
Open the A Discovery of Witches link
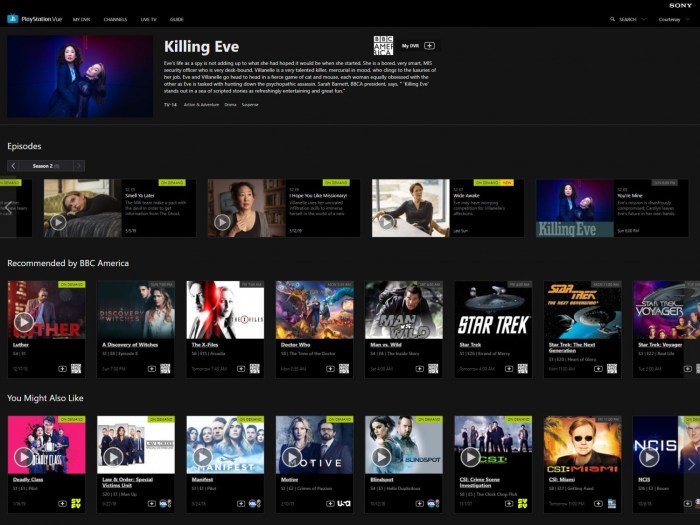130,345
